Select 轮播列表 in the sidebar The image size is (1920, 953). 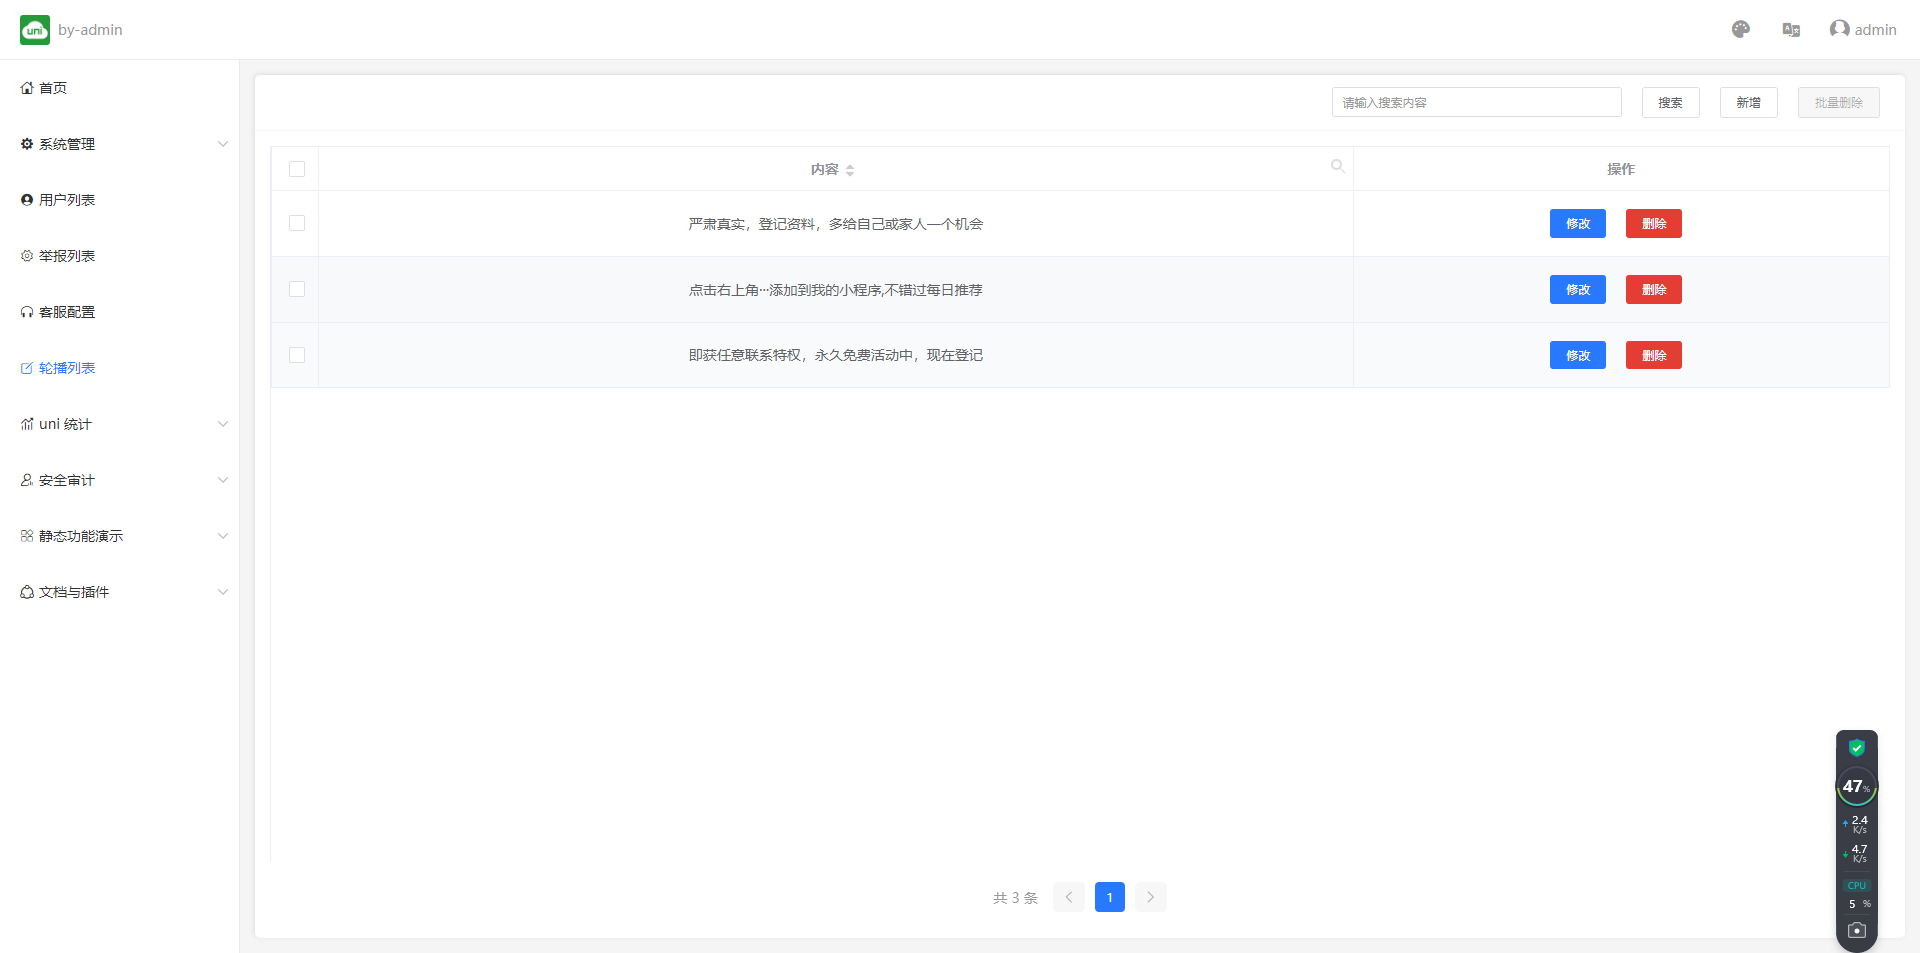pyautogui.click(x=119, y=368)
